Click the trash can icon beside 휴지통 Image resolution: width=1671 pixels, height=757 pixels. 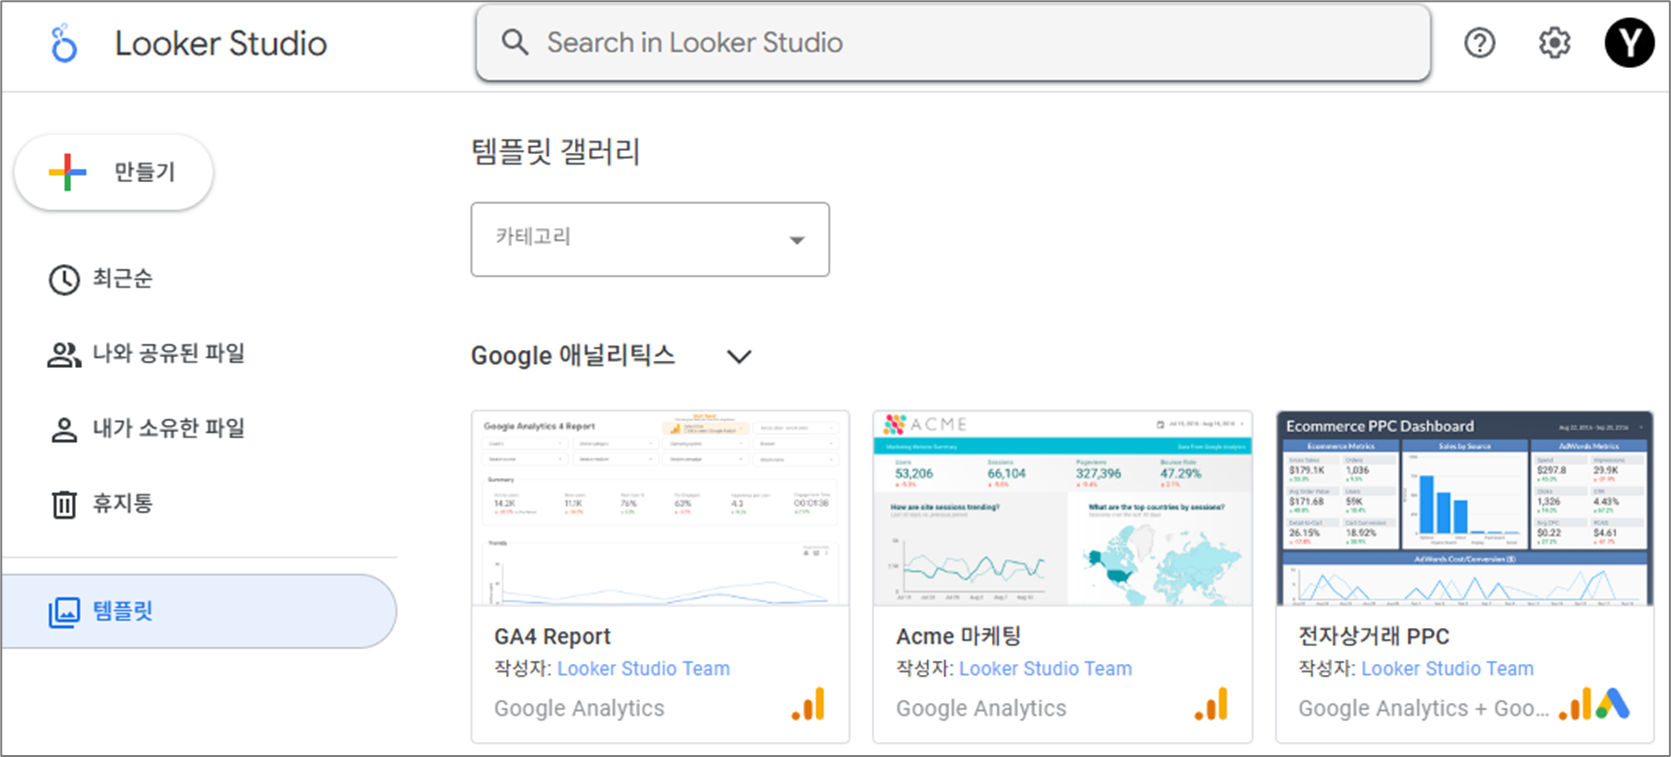tap(64, 504)
